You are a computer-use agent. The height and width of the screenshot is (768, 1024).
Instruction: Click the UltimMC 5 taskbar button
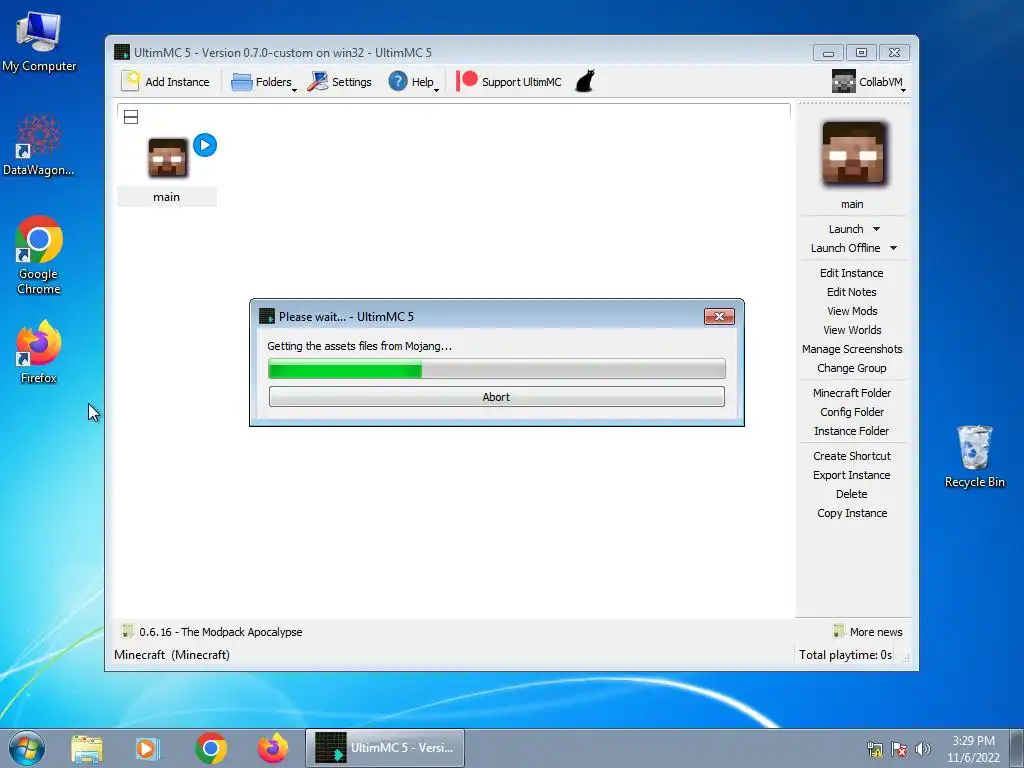(385, 748)
